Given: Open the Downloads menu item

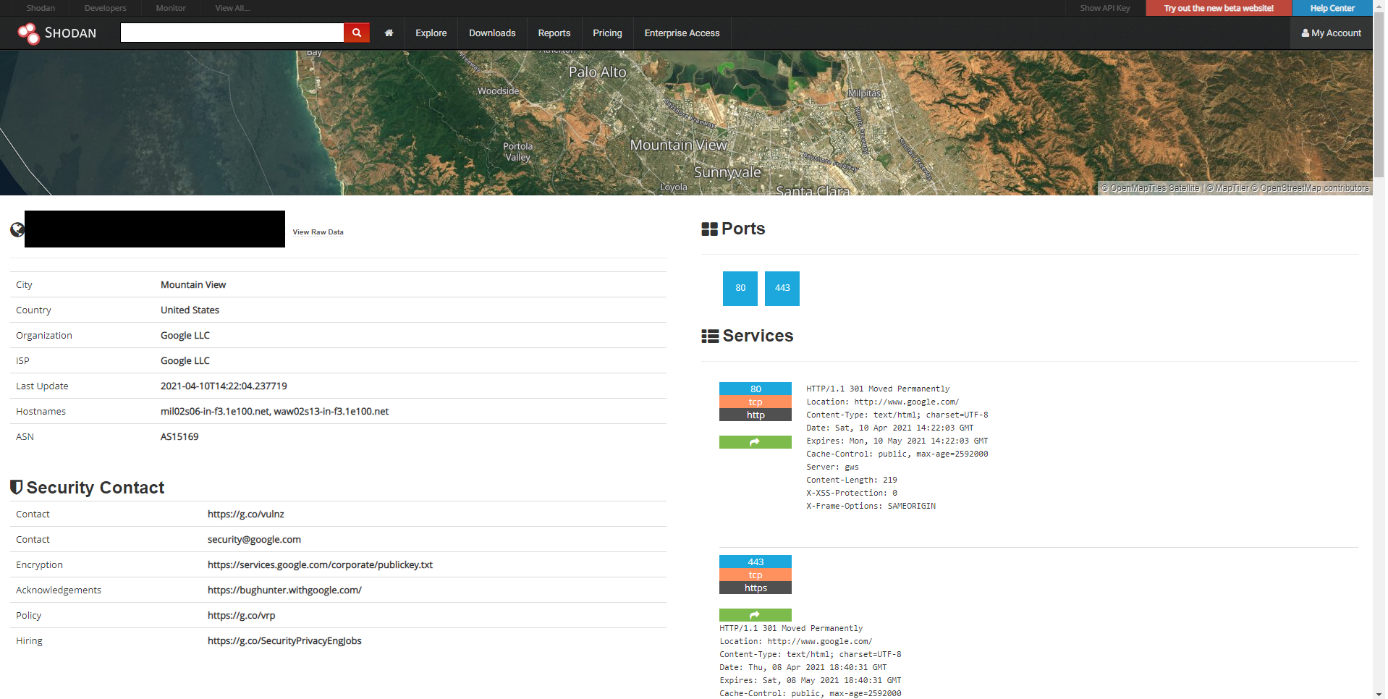Looking at the screenshot, I should pos(492,33).
